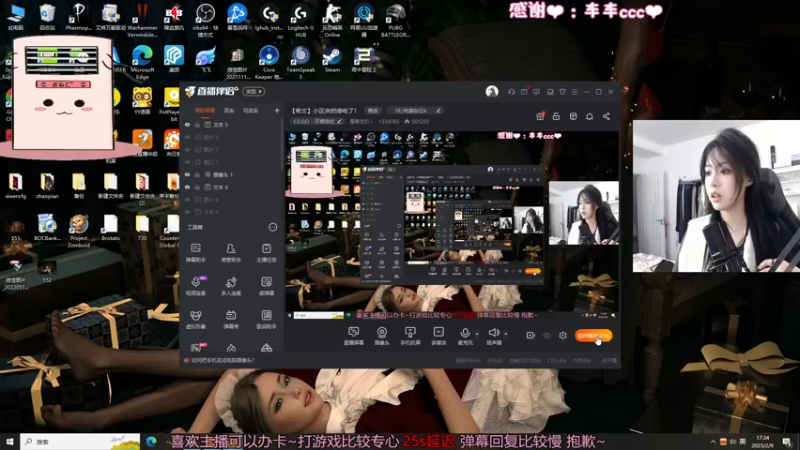Click the user avatar in title bar
Image resolution: width=800 pixels, height=450 pixels.
pos(492,91)
